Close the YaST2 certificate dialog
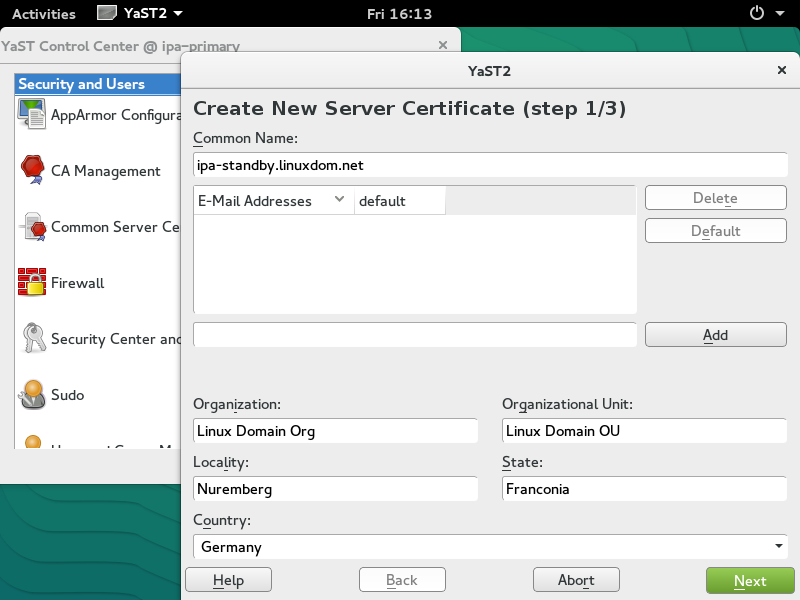800x600 pixels. pos(781,70)
